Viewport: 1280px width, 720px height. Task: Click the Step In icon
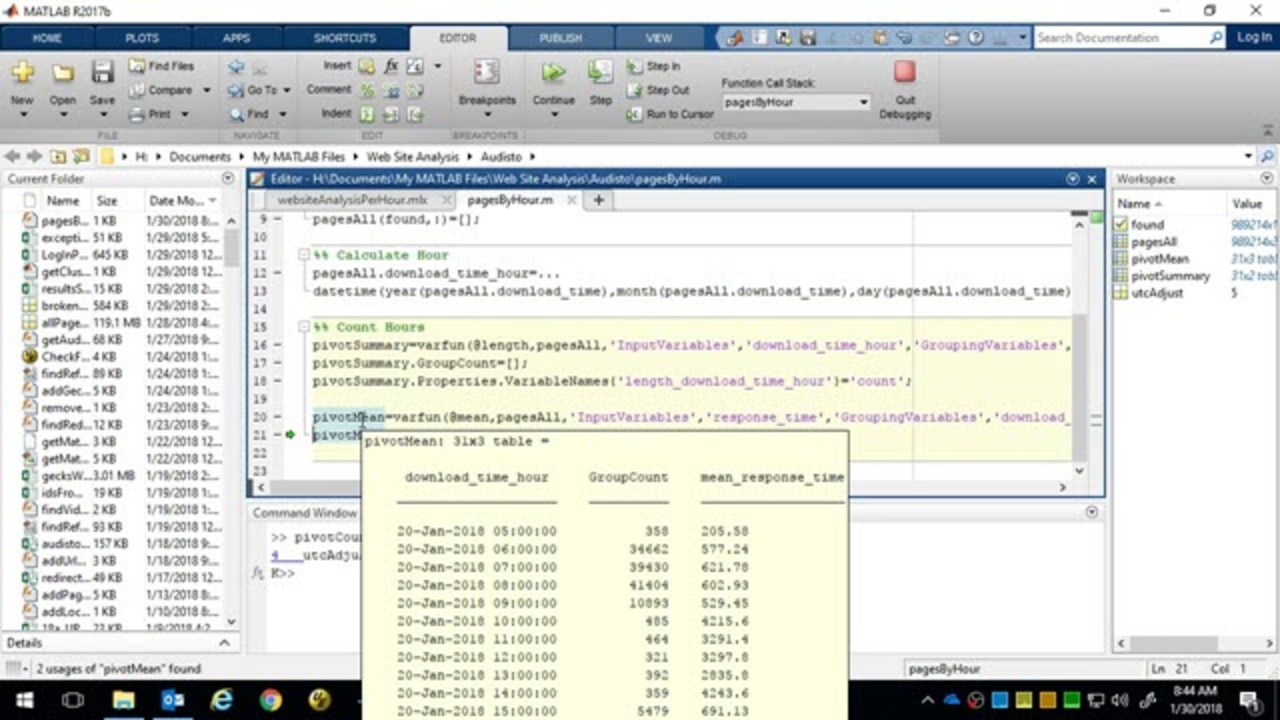[x=634, y=66]
